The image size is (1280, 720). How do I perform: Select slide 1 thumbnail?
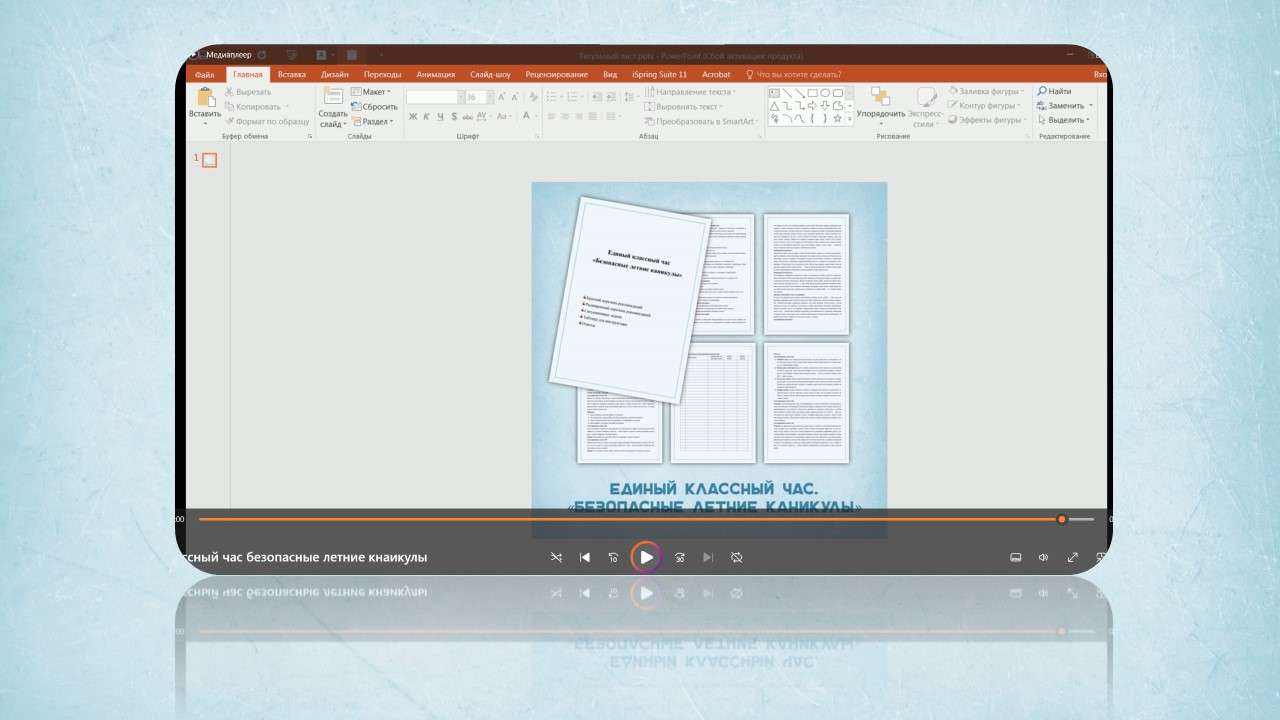[x=209, y=160]
